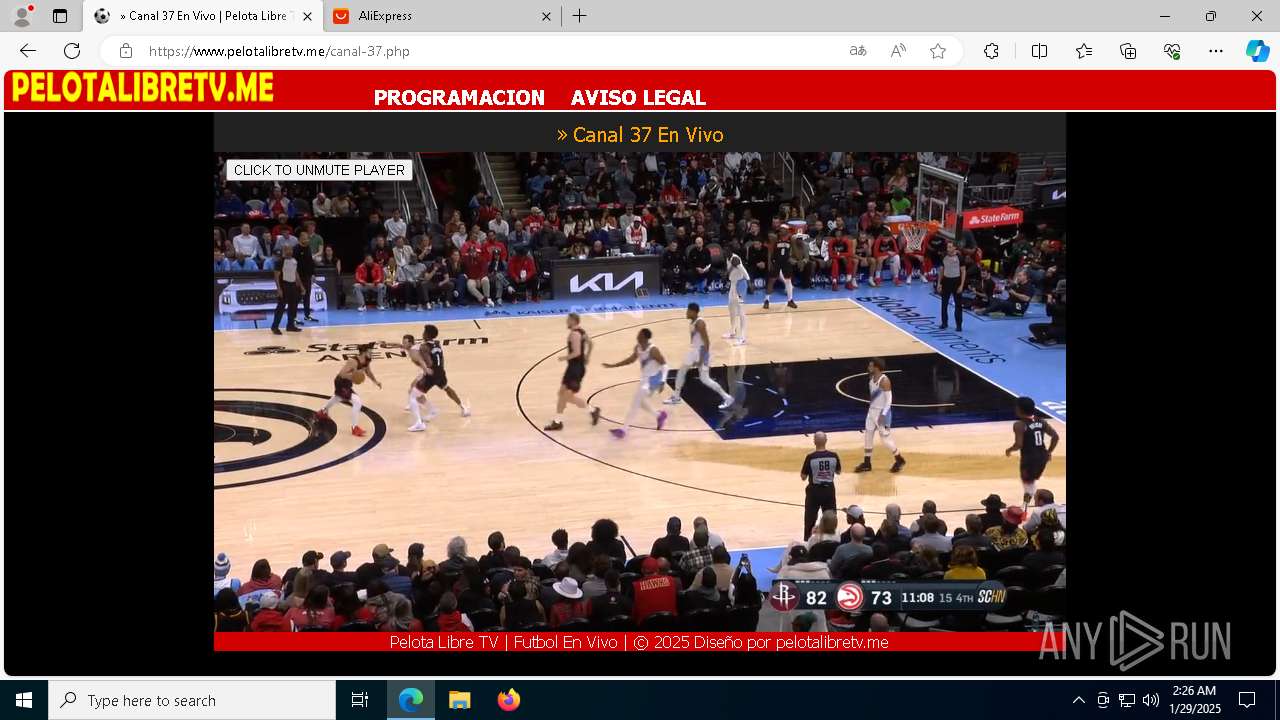Image resolution: width=1280 pixels, height=720 pixels.
Task: Open the clock showing 2:26 AM
Action: [1194, 700]
